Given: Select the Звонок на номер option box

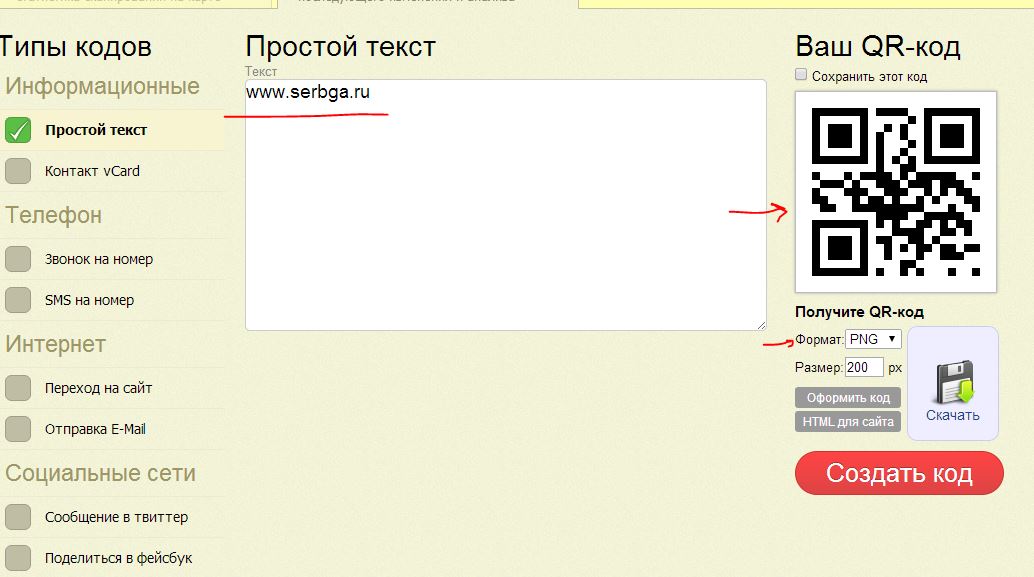Looking at the screenshot, I should click(19, 259).
